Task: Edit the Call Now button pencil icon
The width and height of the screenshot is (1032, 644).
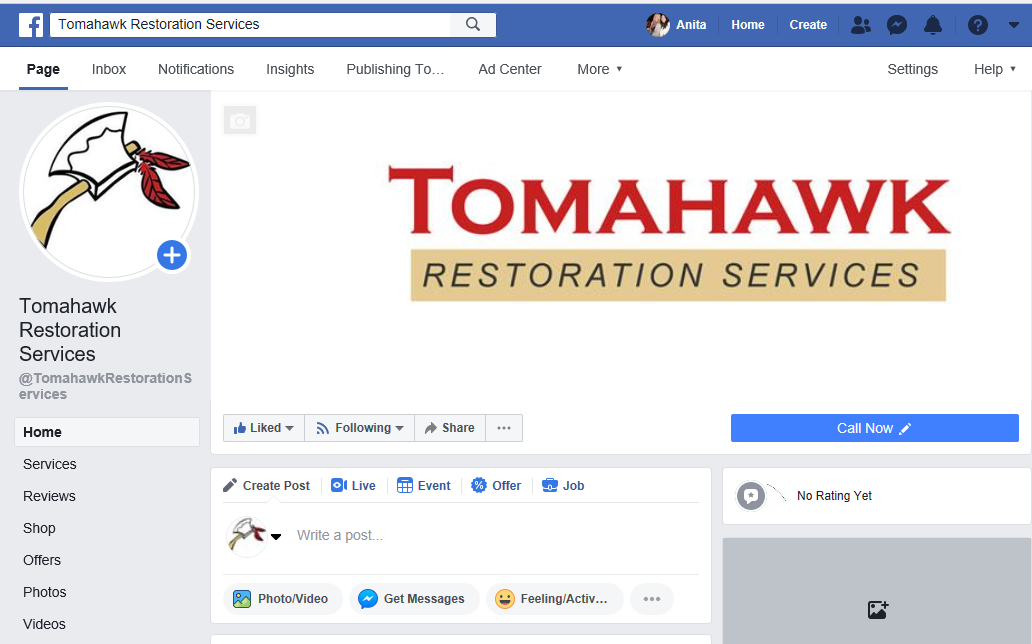Action: (906, 429)
